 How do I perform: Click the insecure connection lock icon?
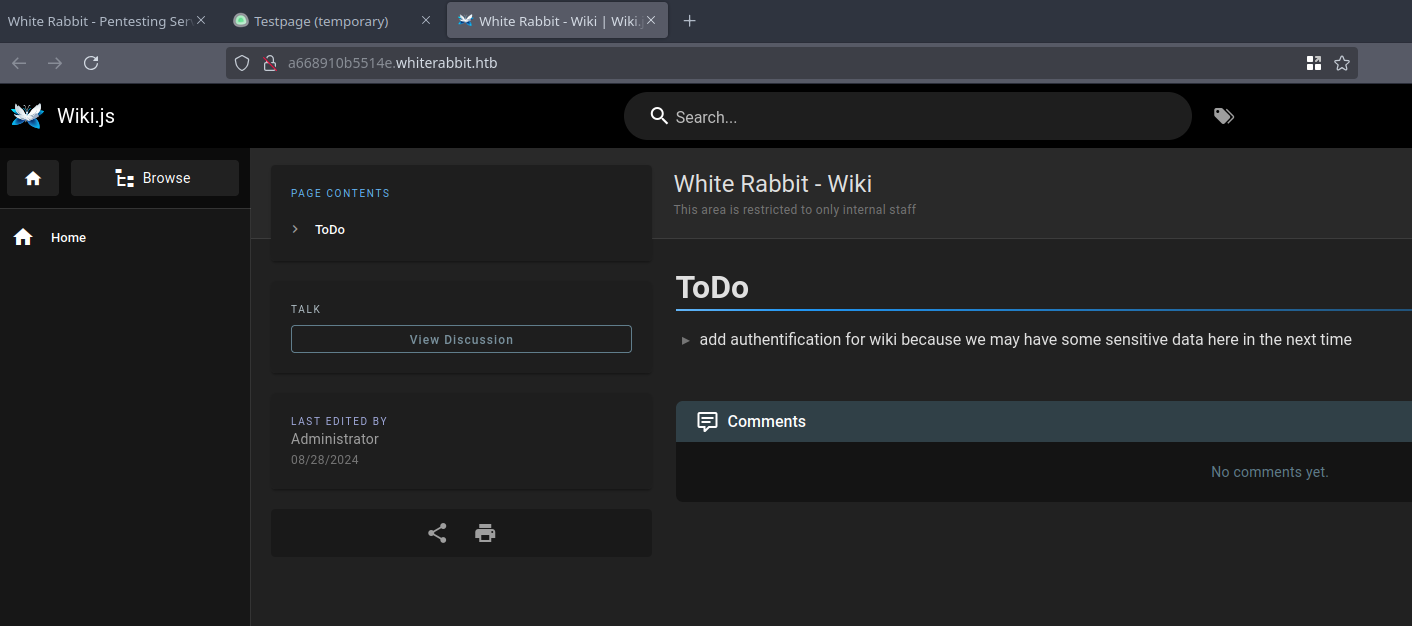(268, 63)
